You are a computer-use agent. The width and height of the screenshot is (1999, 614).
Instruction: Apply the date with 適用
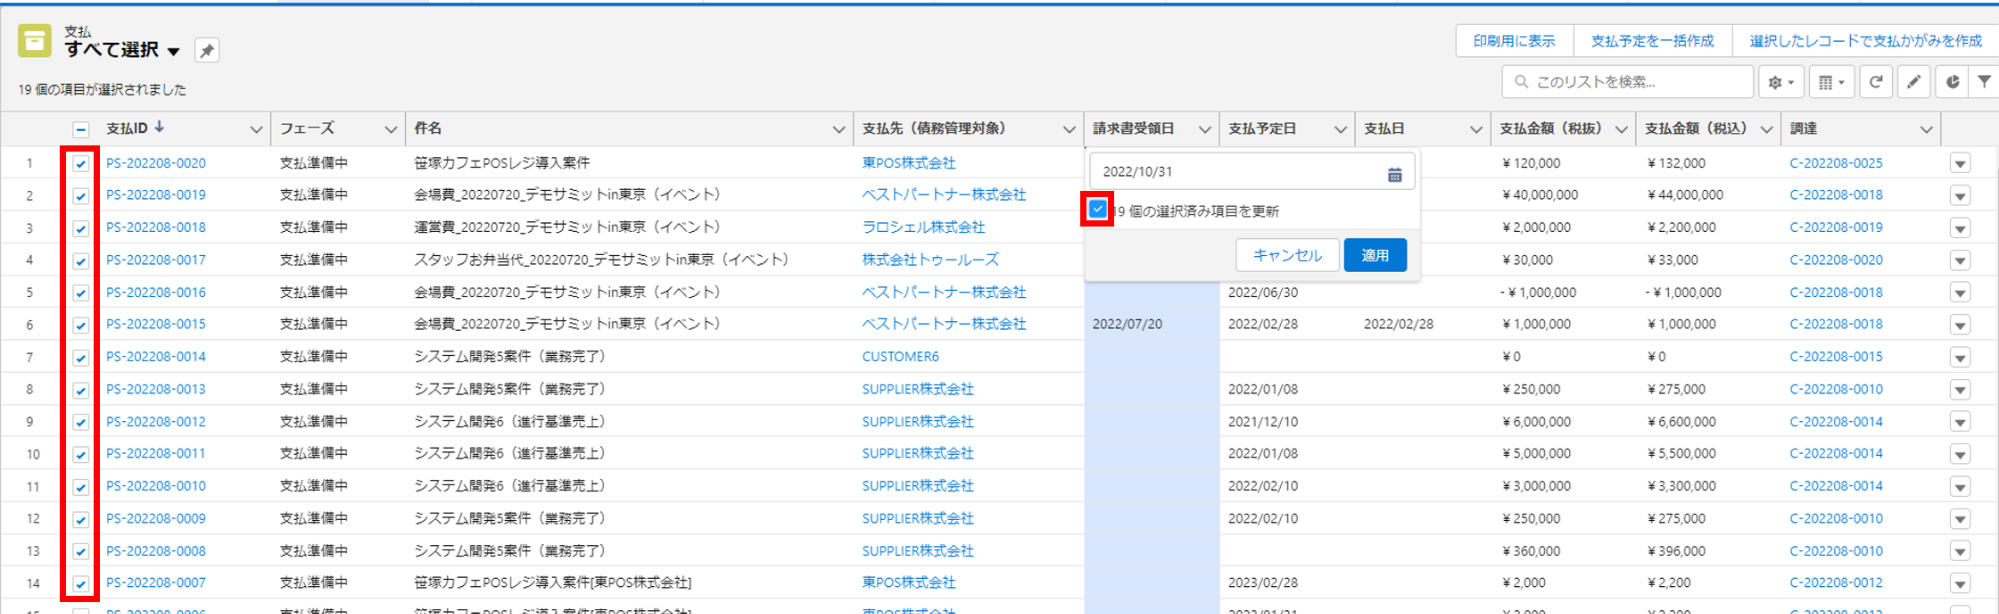[1375, 255]
